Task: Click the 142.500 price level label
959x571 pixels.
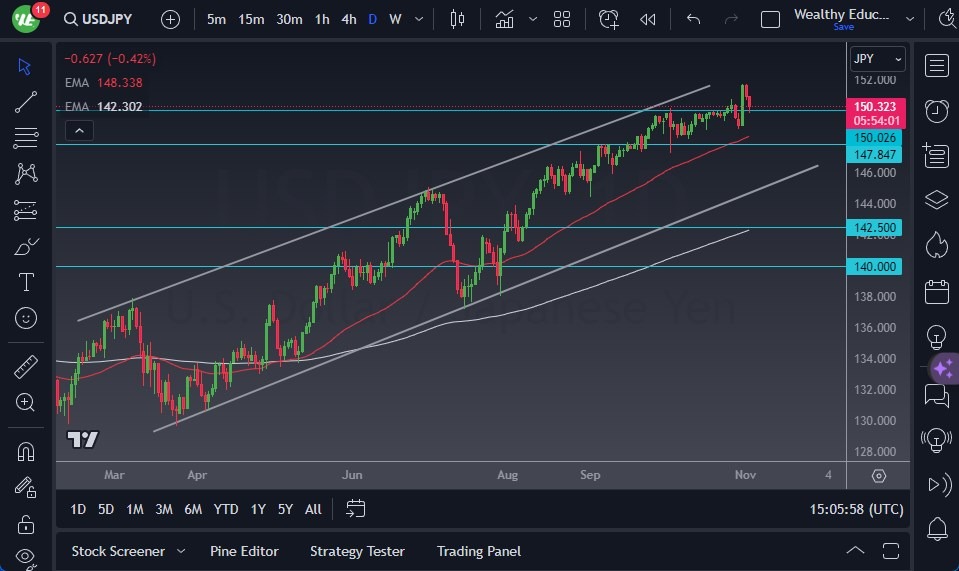Action: 876,227
